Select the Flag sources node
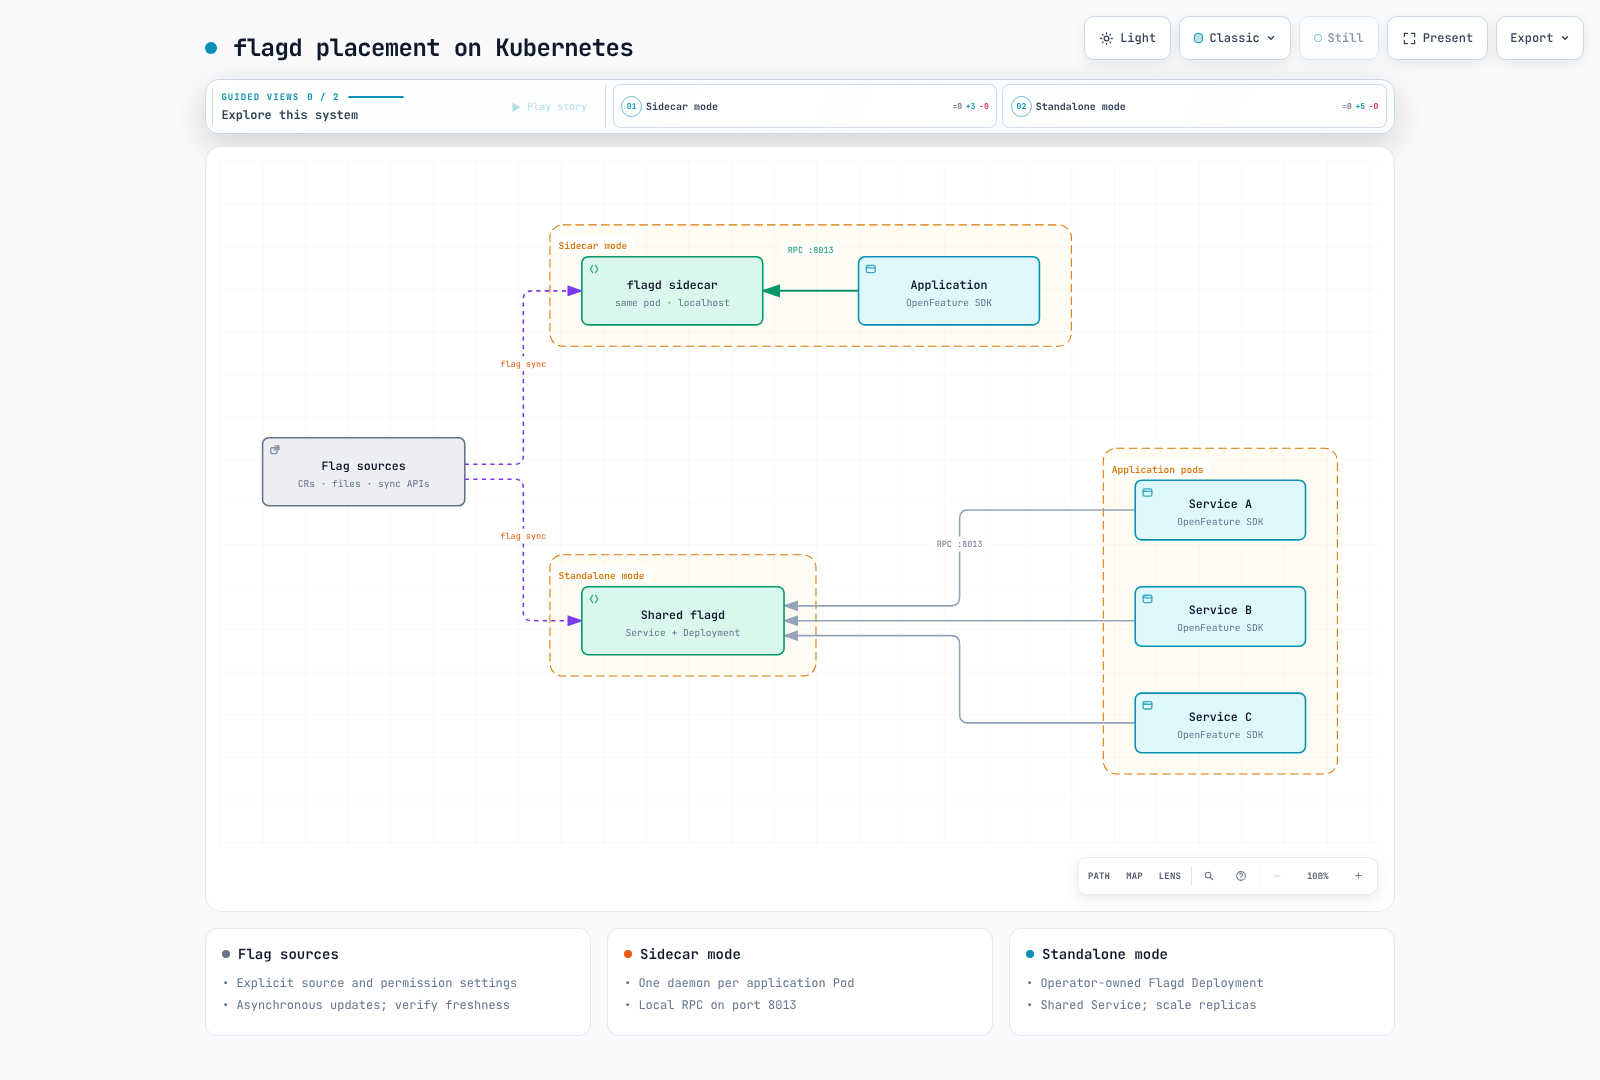Image resolution: width=1600 pixels, height=1080 pixels. [364, 472]
